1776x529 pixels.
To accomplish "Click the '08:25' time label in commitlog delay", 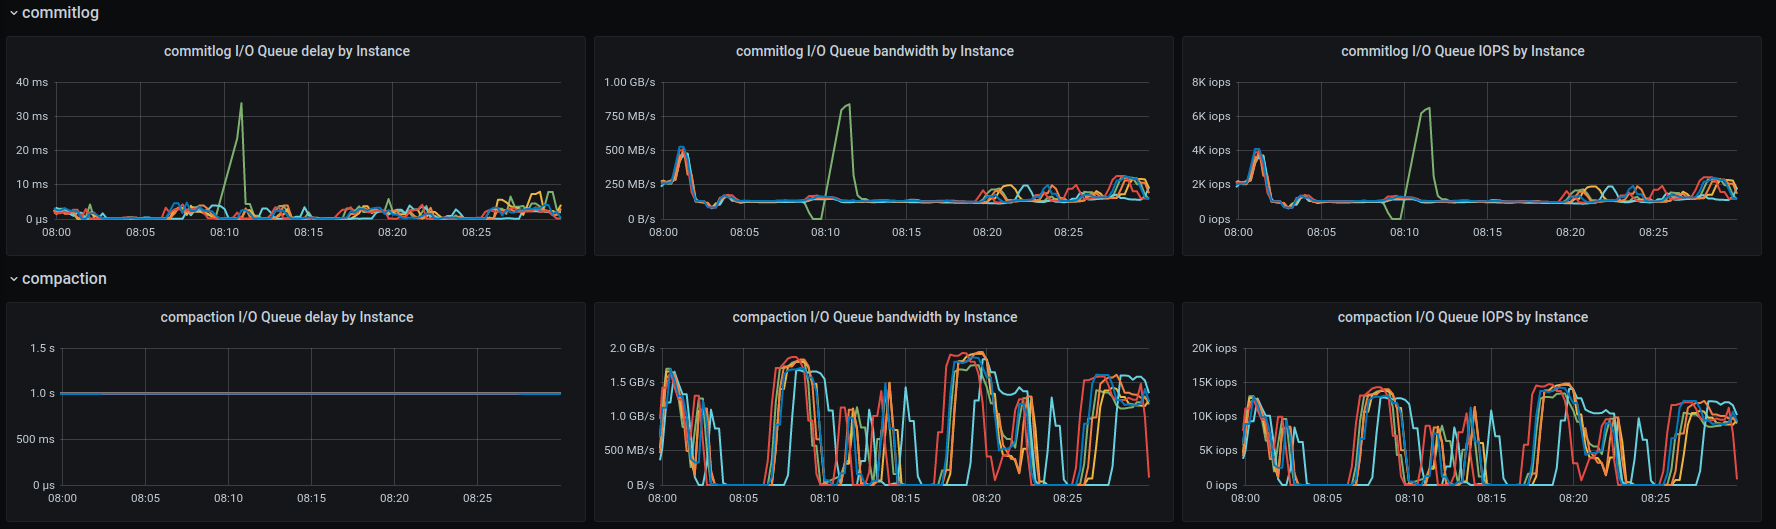I will 477,232.
